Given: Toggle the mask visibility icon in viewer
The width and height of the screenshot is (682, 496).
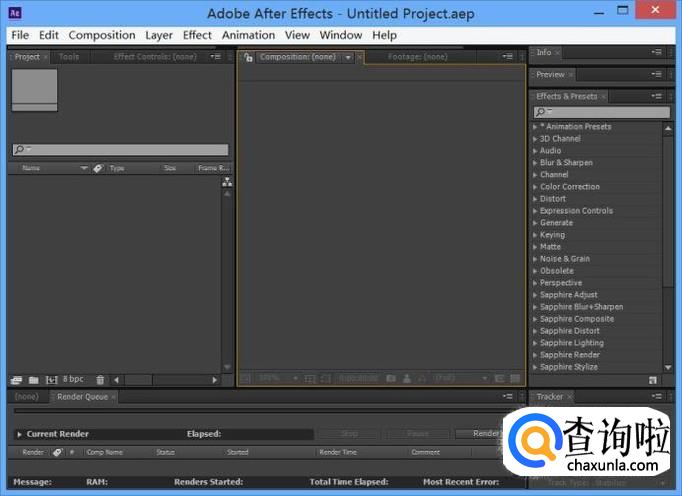Looking at the screenshot, I should 326,379.
